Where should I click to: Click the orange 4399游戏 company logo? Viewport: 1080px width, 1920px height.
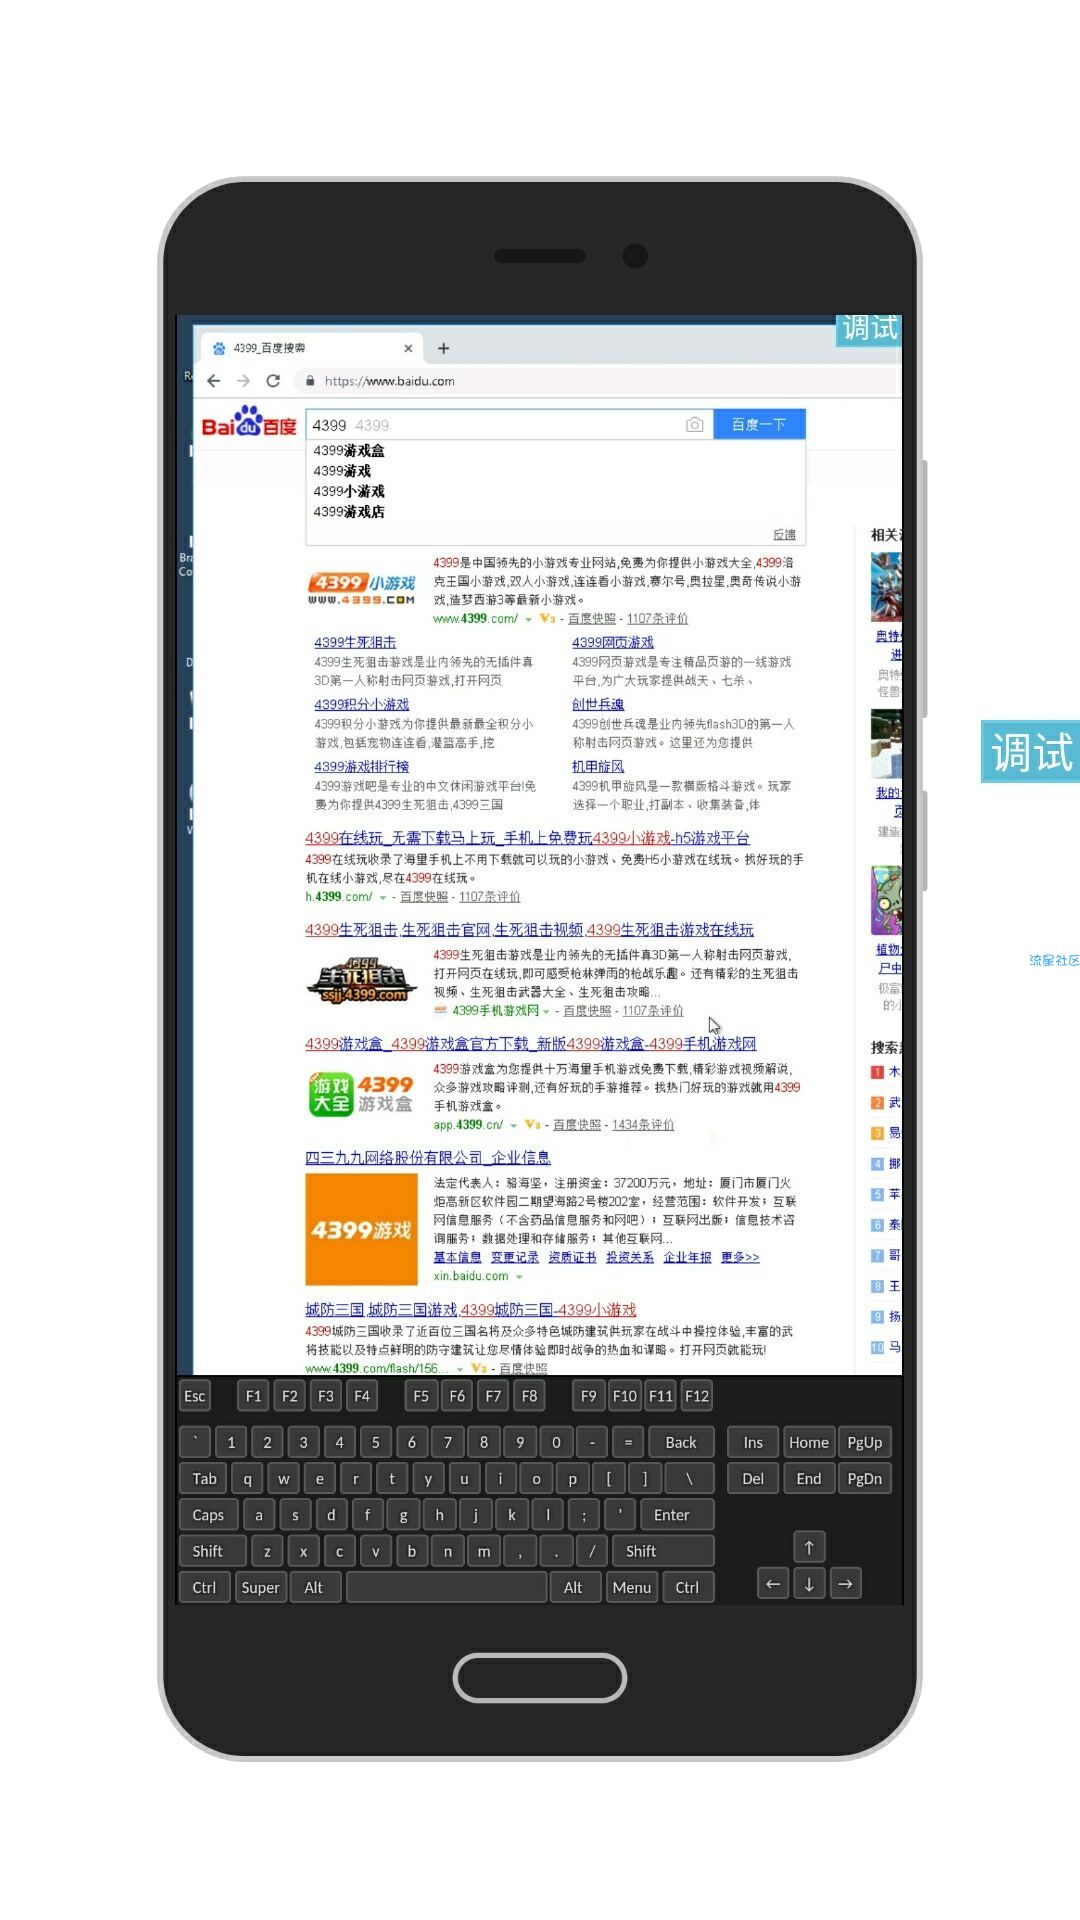362,1230
